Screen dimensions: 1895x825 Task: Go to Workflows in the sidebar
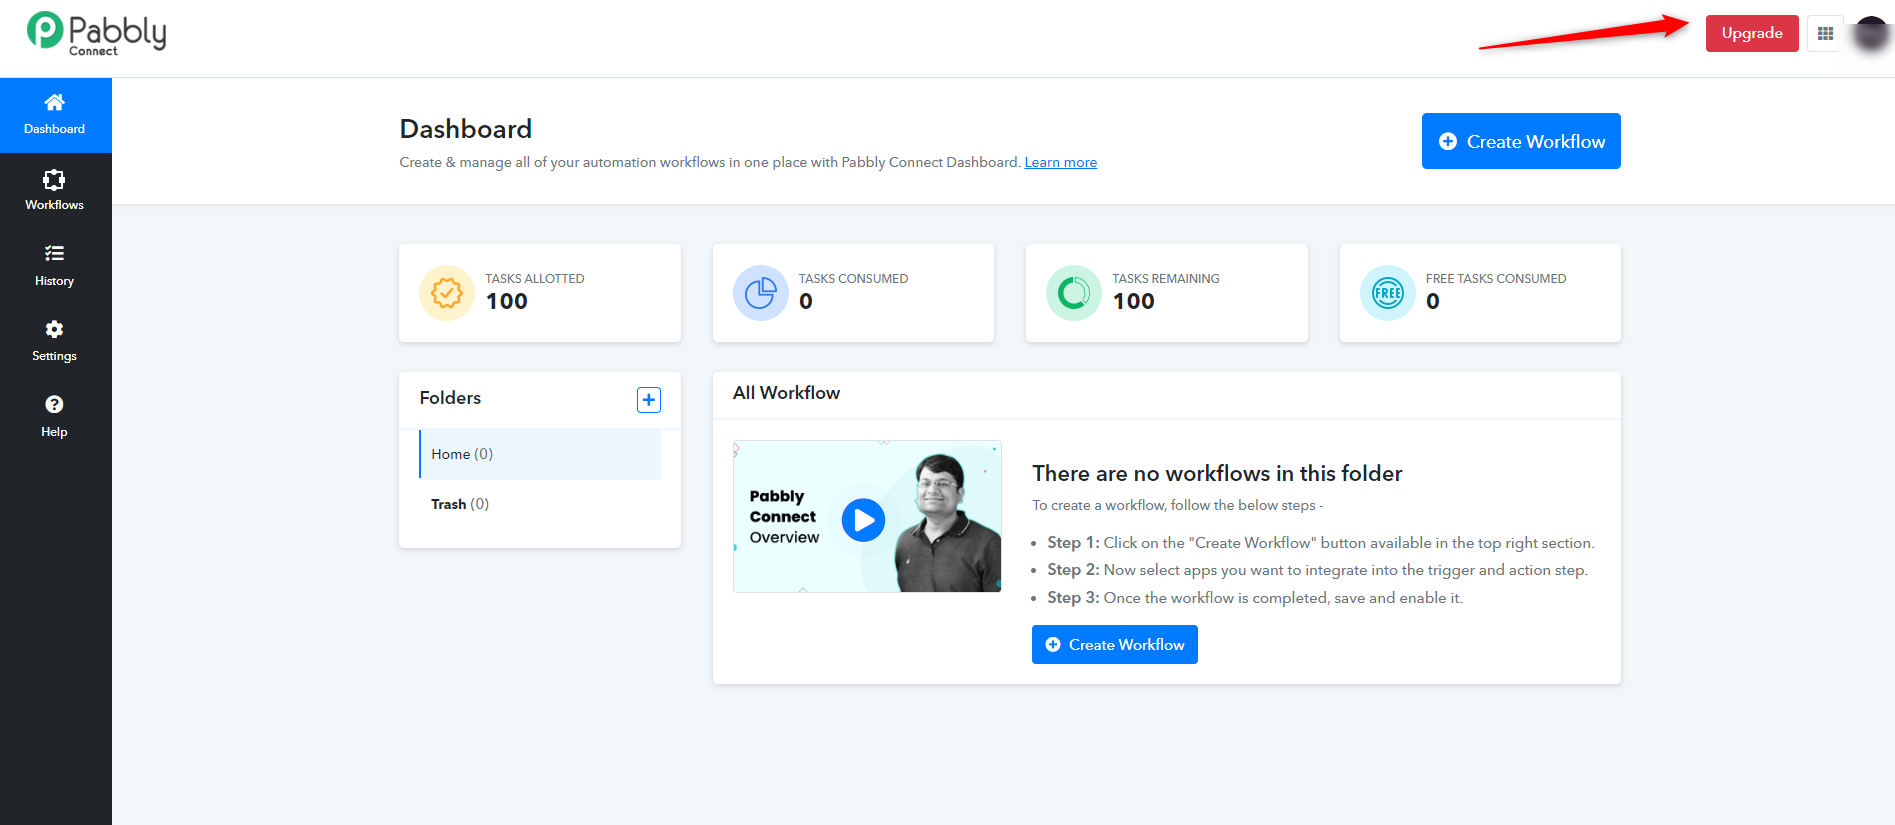coord(55,191)
